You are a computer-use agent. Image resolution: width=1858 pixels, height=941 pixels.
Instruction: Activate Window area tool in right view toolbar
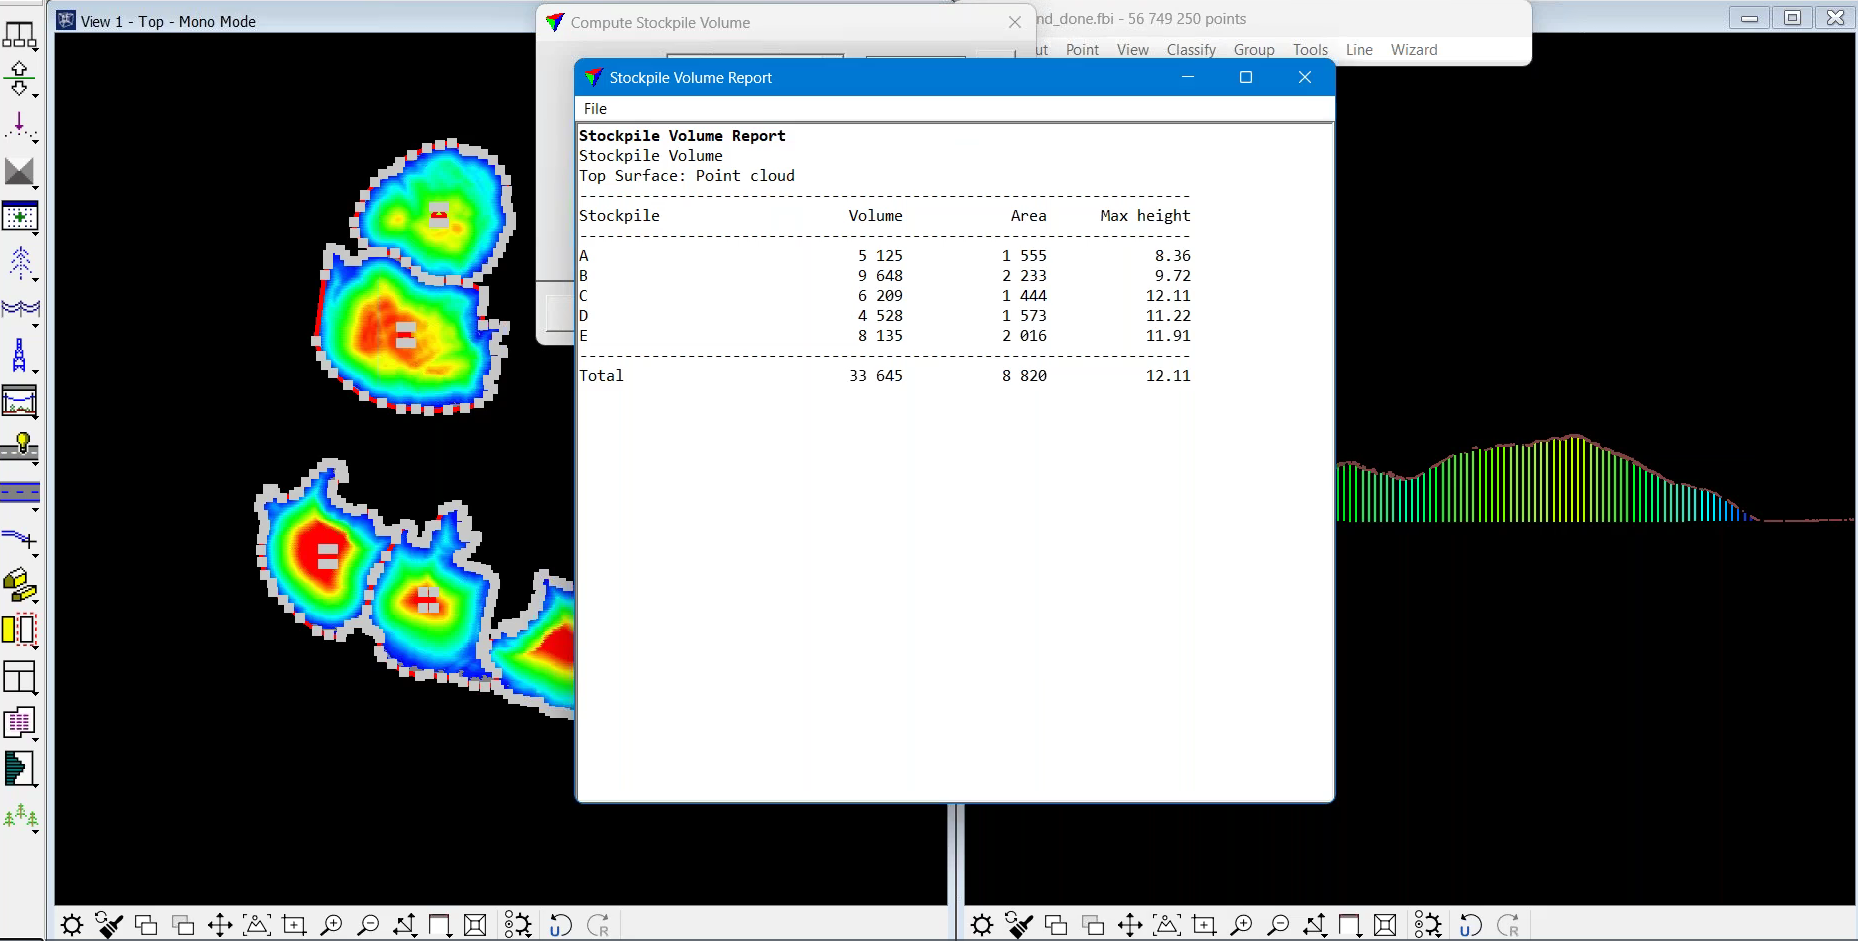point(1204,925)
